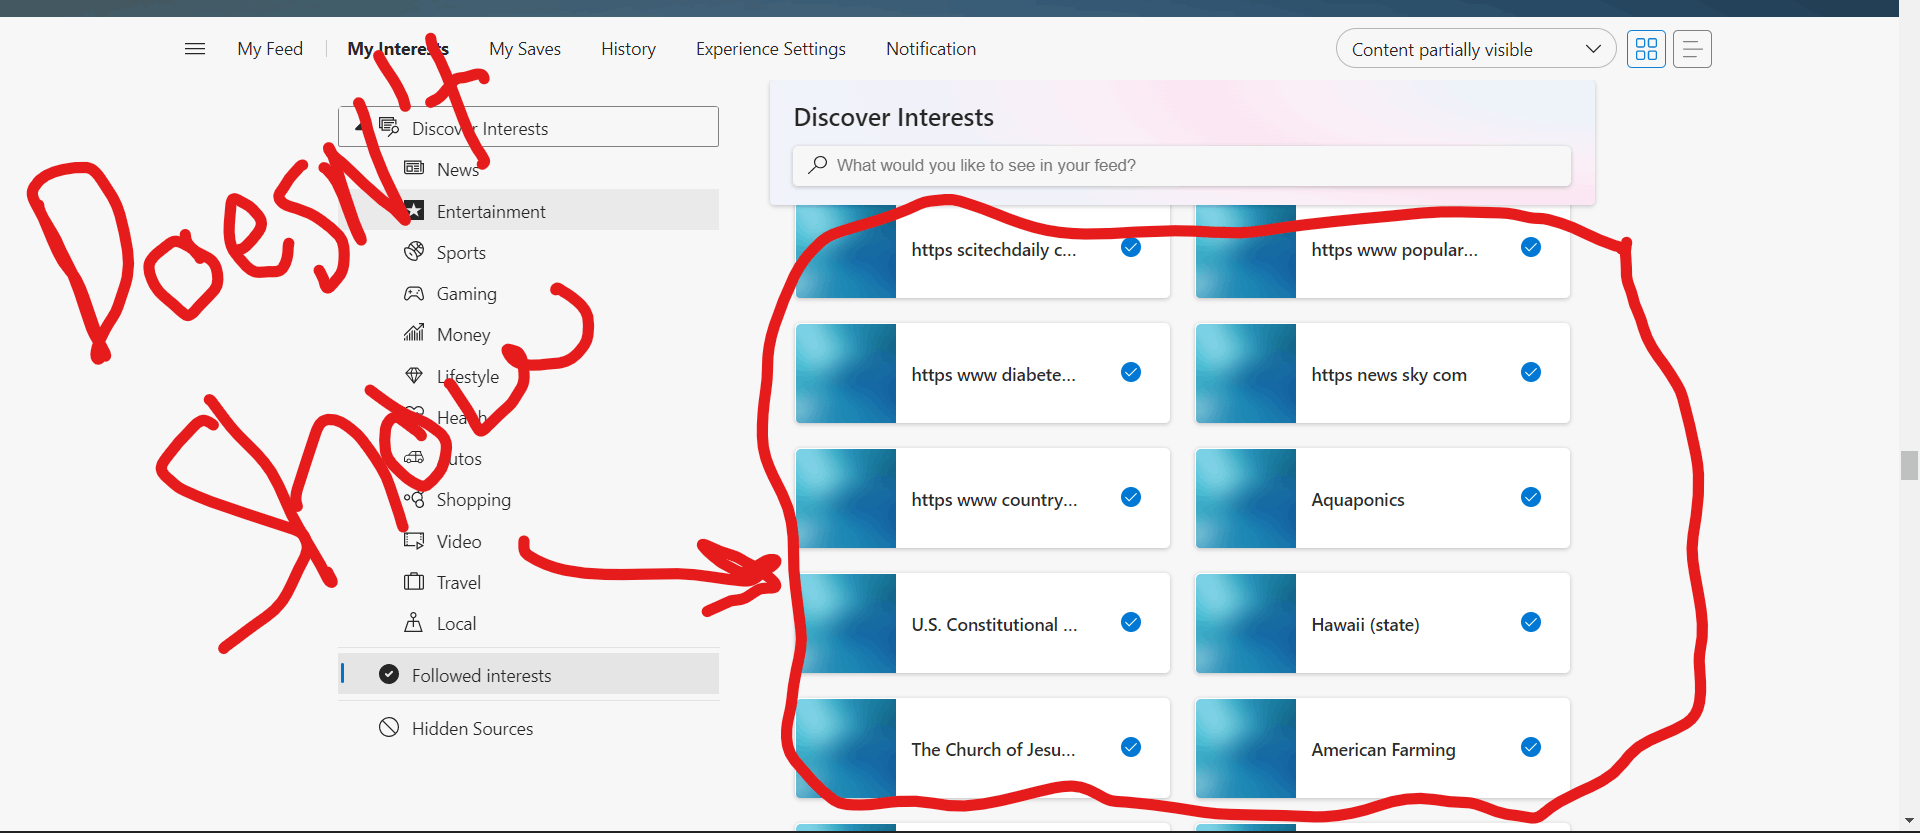The height and width of the screenshot is (833, 1920).
Task: Unfollow the https news sky com interest
Action: click(1531, 372)
